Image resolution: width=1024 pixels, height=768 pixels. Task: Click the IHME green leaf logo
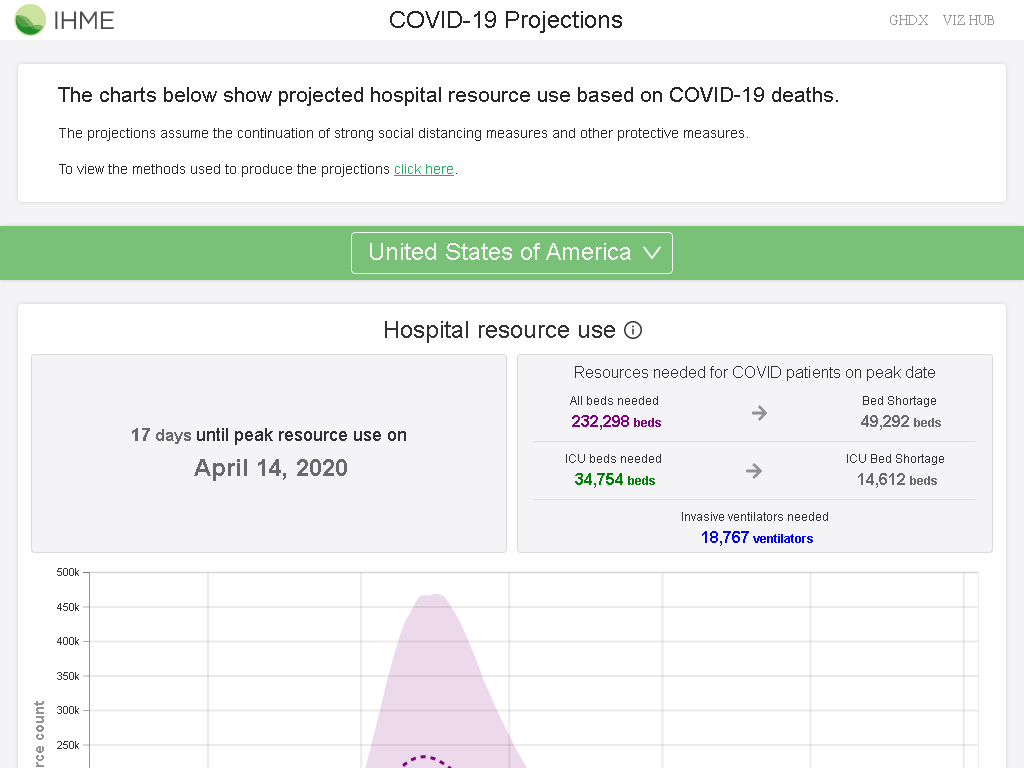pos(30,20)
